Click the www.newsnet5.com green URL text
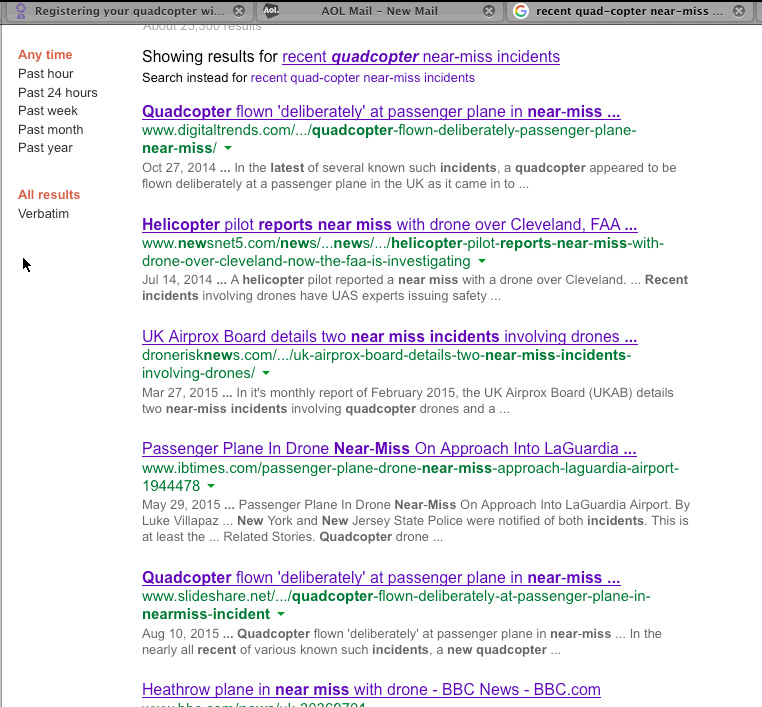The height and width of the screenshot is (707, 762). 403,252
